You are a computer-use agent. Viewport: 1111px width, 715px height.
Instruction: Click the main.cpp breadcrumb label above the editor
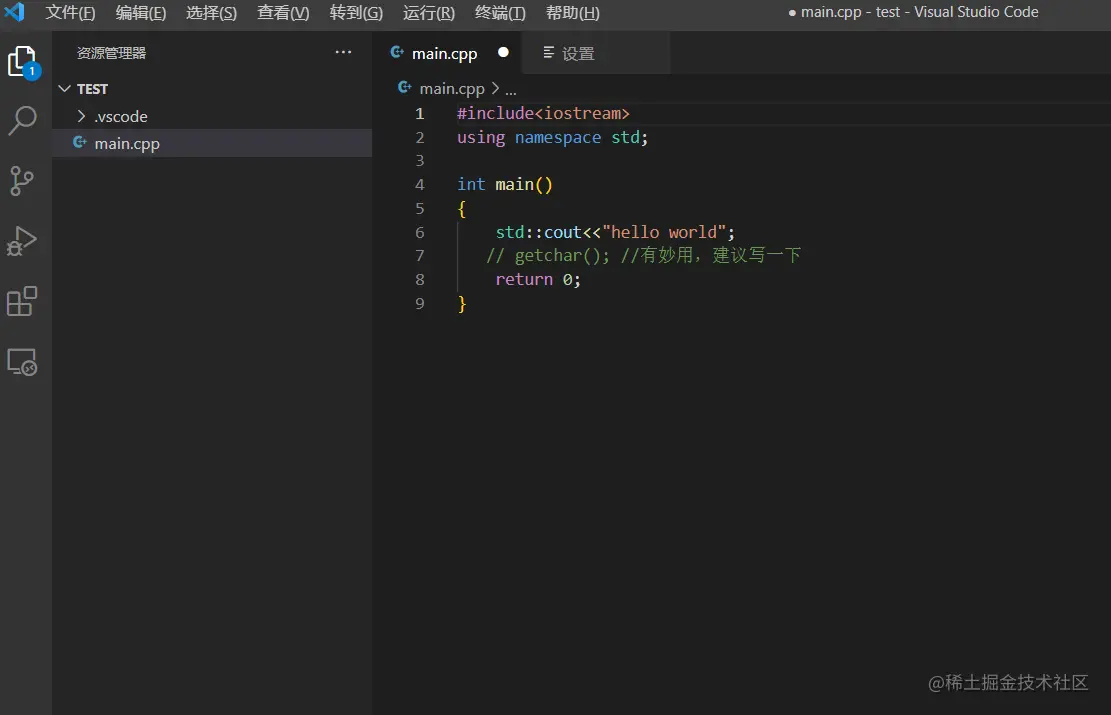(x=452, y=88)
